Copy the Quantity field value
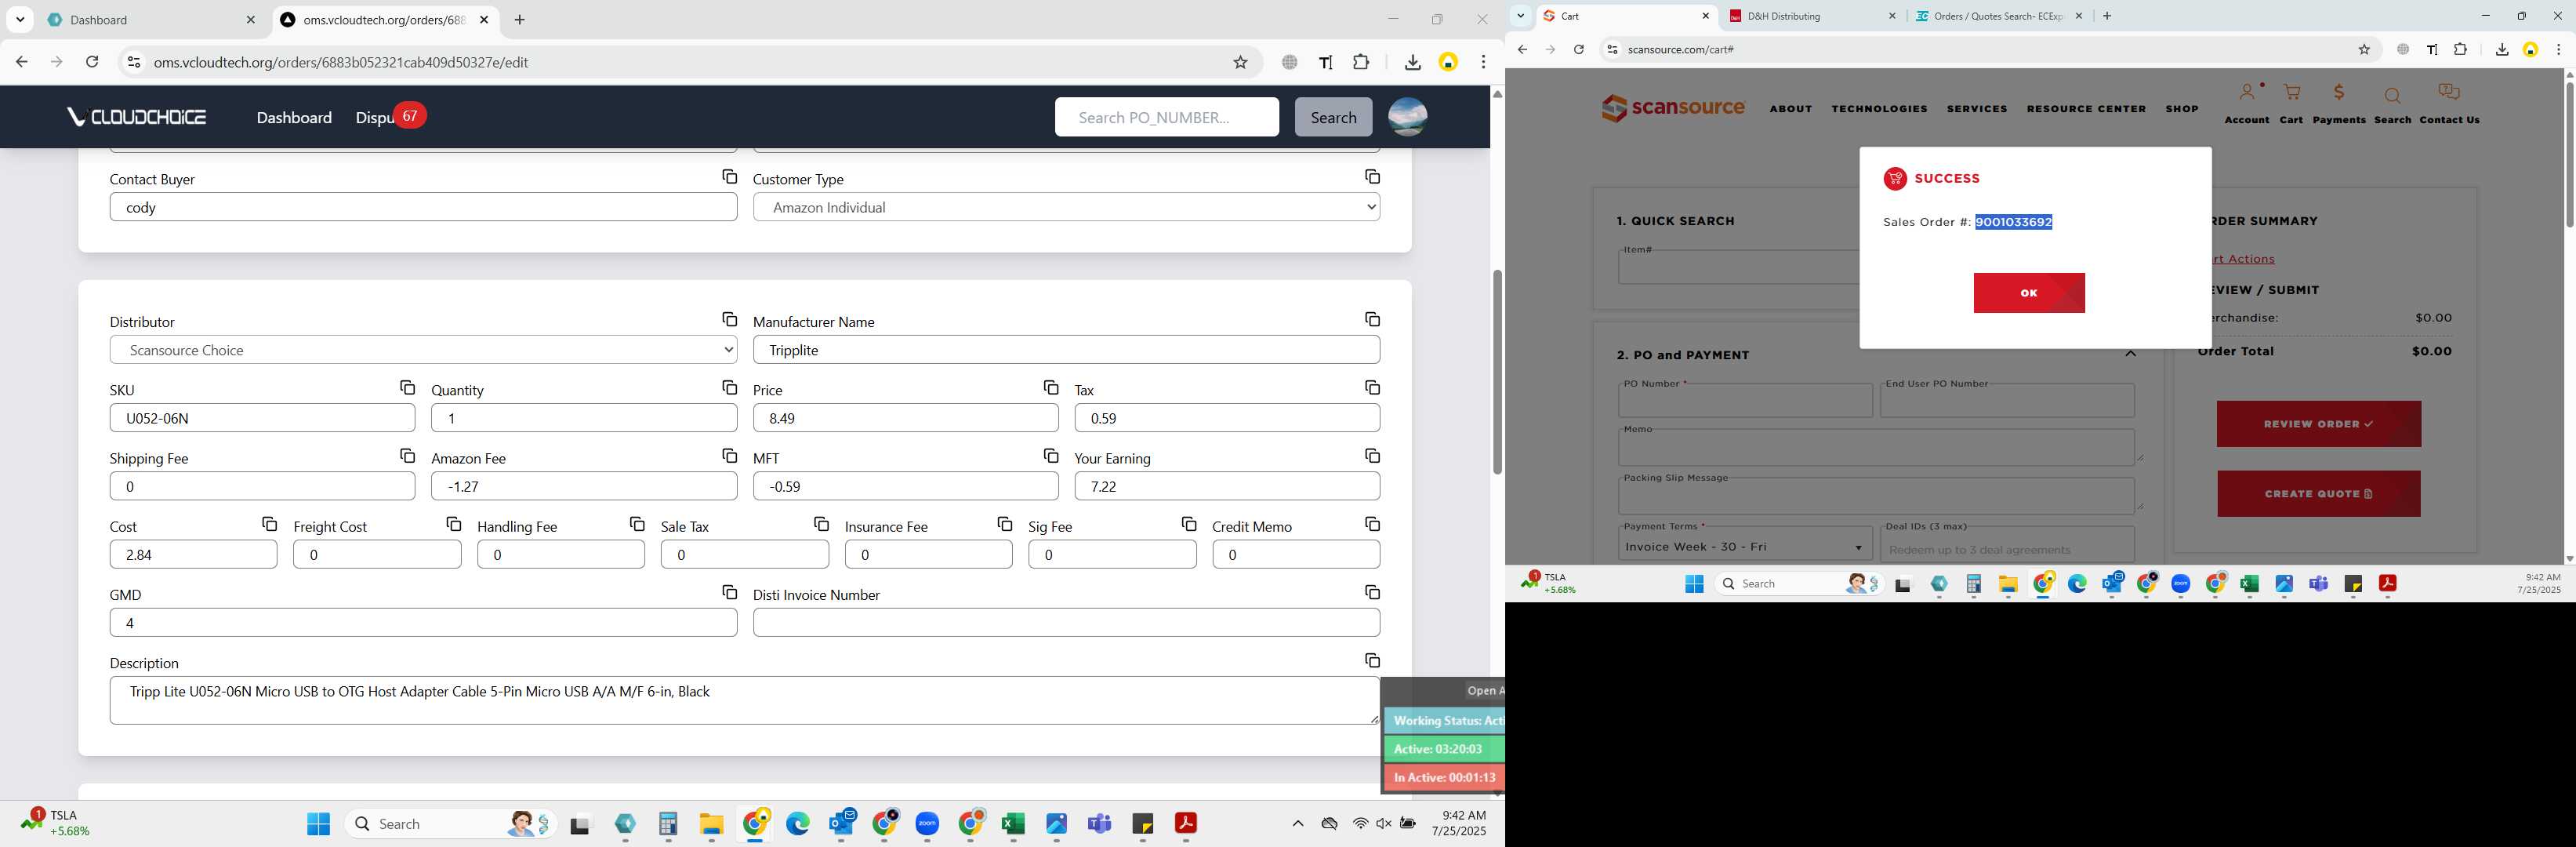This screenshot has width=2576, height=847. click(729, 388)
